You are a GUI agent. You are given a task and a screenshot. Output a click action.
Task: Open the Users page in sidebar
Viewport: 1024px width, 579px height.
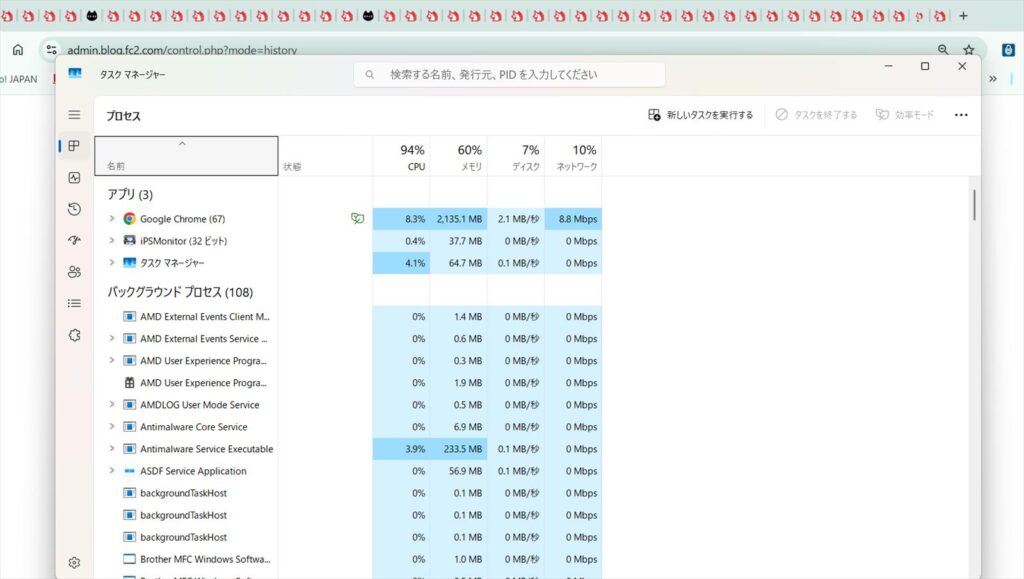74,272
